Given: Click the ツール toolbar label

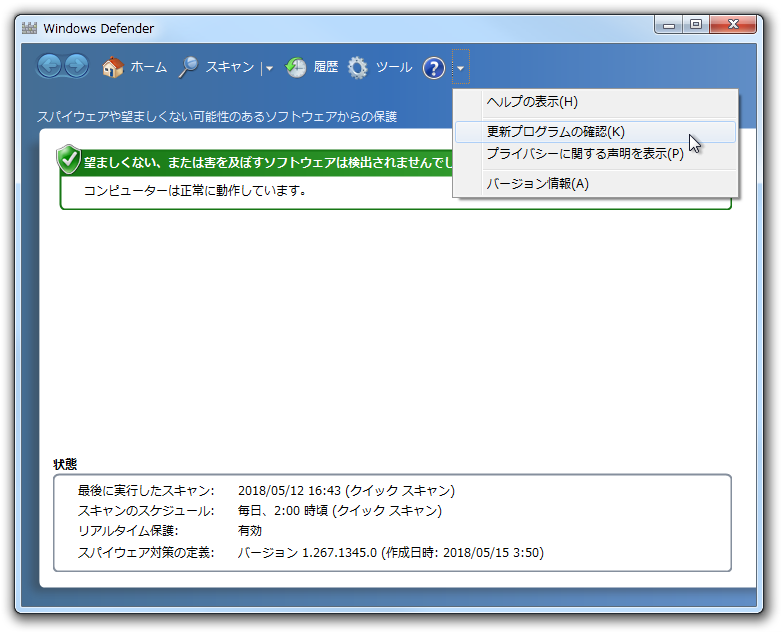Looking at the screenshot, I should tap(393, 67).
